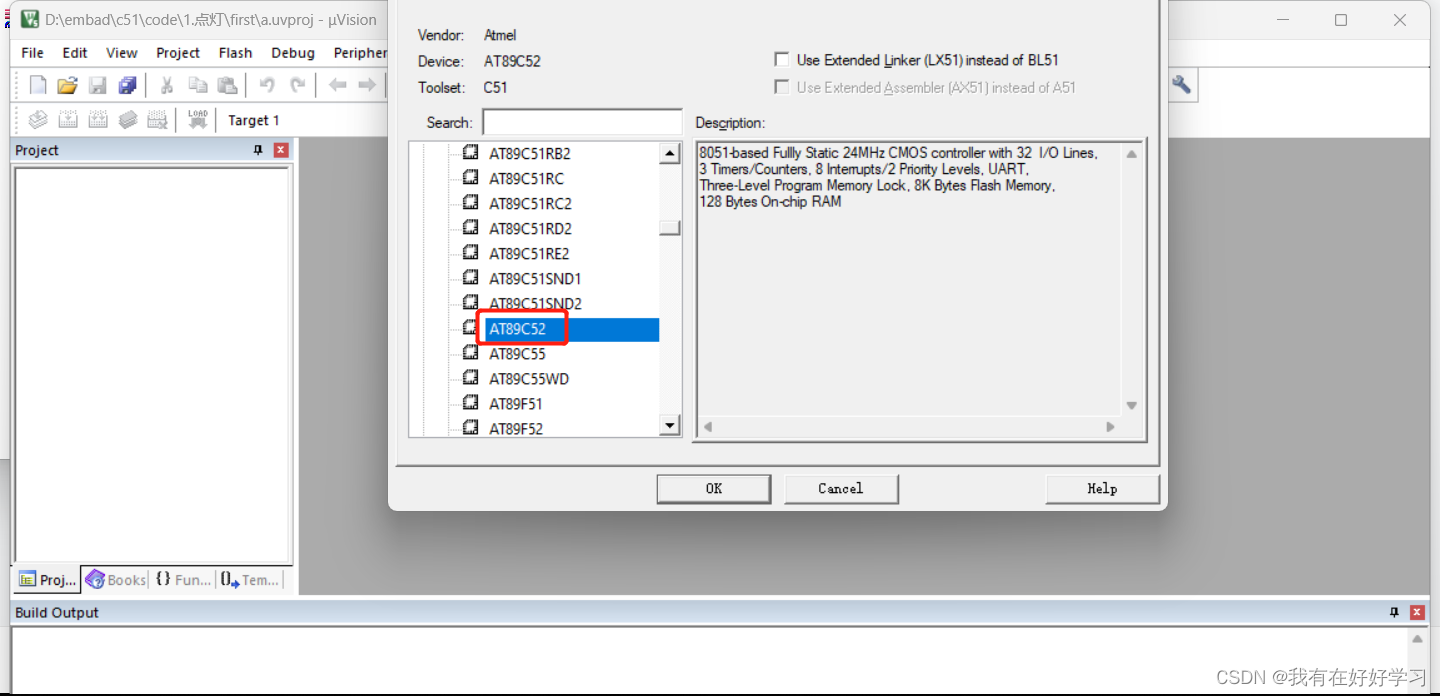Click the Translate file build toolbar icon
Viewport: 1440px width, 696px height.
(x=38, y=120)
